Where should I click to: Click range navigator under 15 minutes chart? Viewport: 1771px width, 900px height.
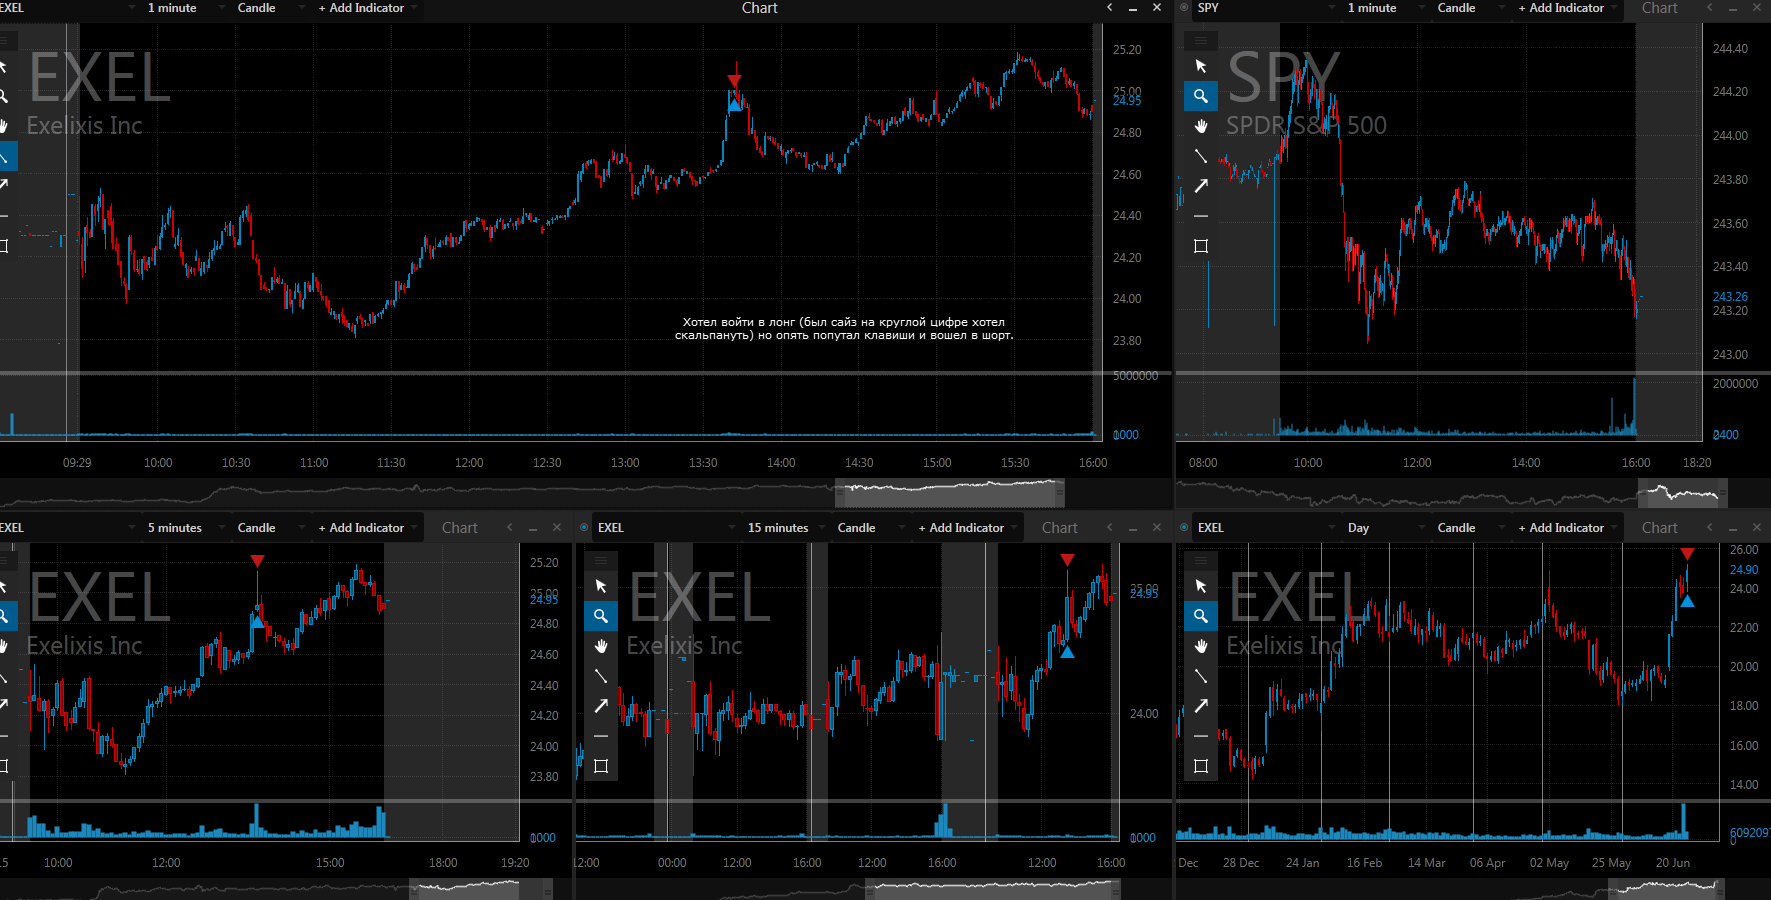point(992,889)
